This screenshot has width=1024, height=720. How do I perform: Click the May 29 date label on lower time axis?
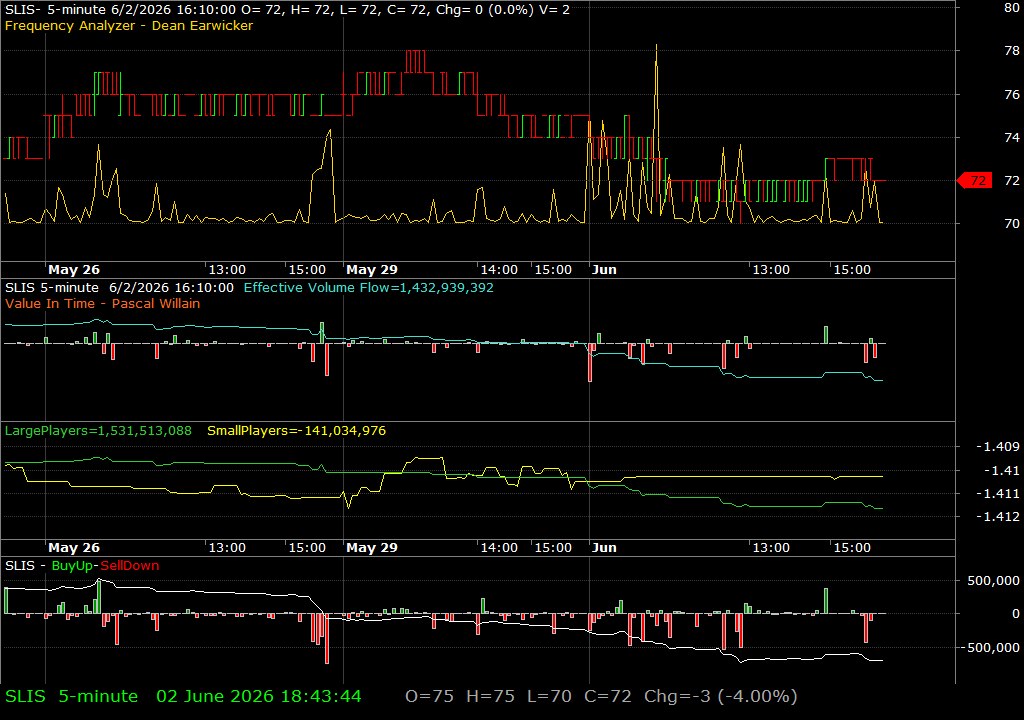(372, 548)
